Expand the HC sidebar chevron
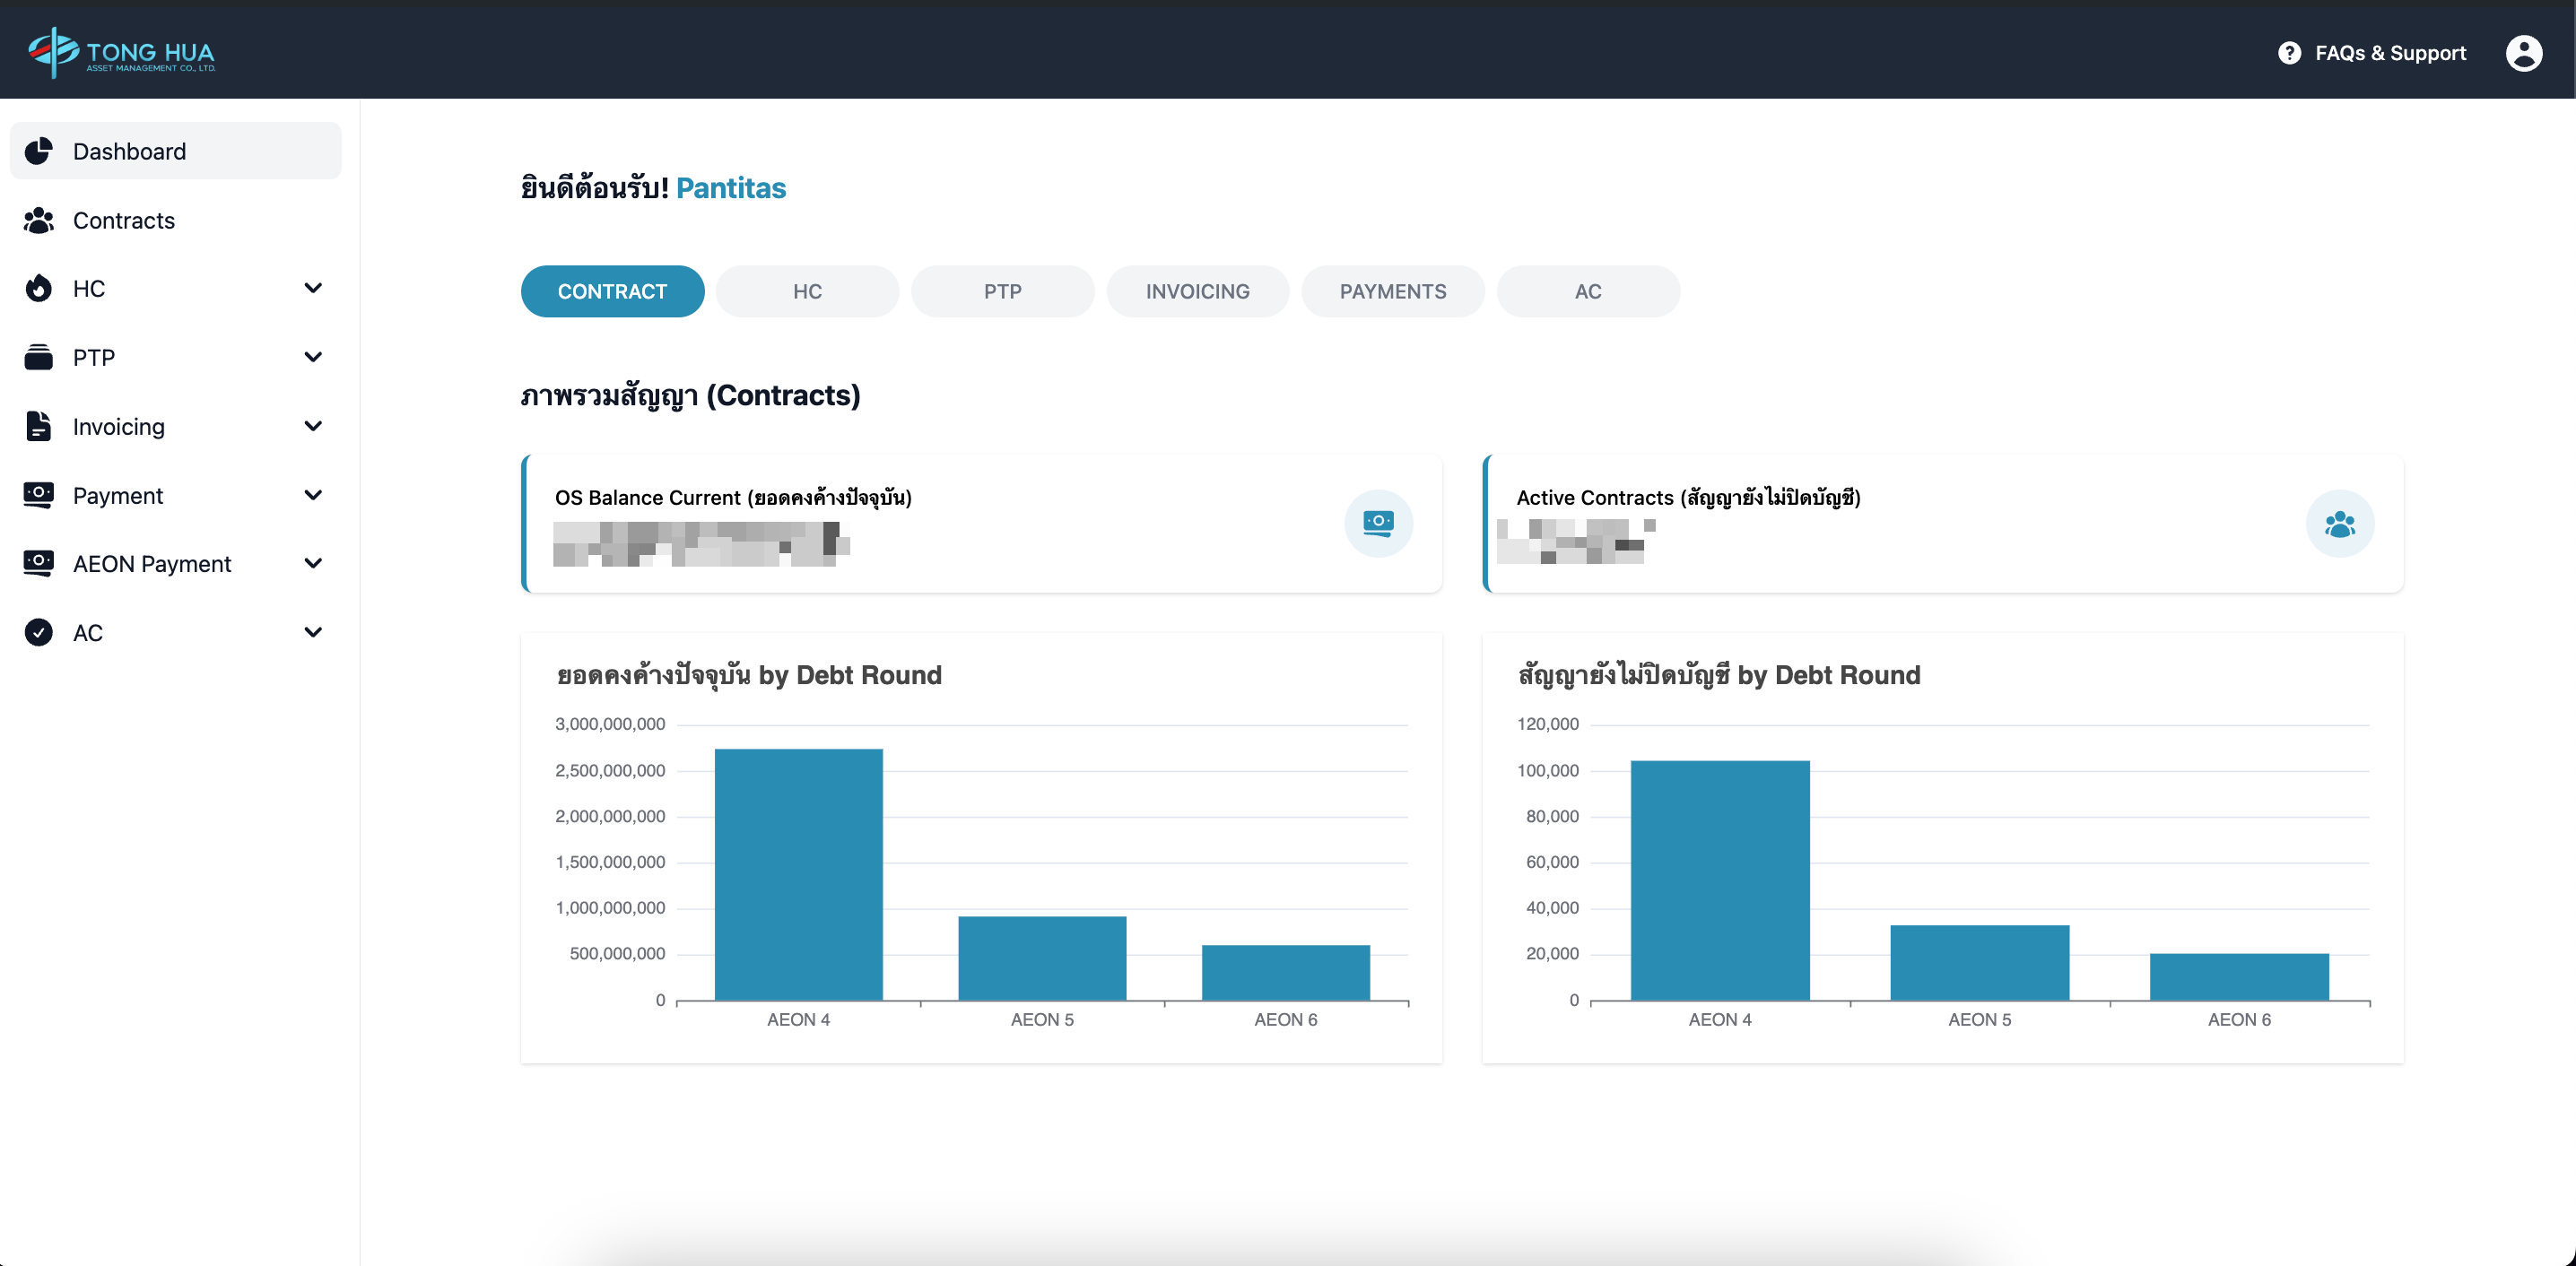The height and width of the screenshot is (1266, 2576). coord(313,289)
